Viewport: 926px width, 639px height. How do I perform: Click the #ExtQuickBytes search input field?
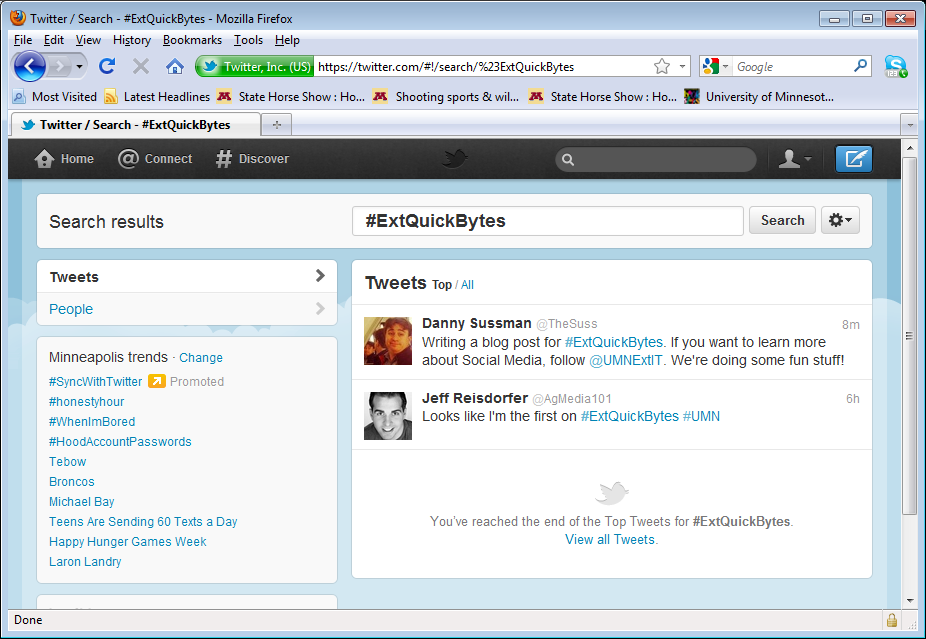pyautogui.click(x=547, y=221)
